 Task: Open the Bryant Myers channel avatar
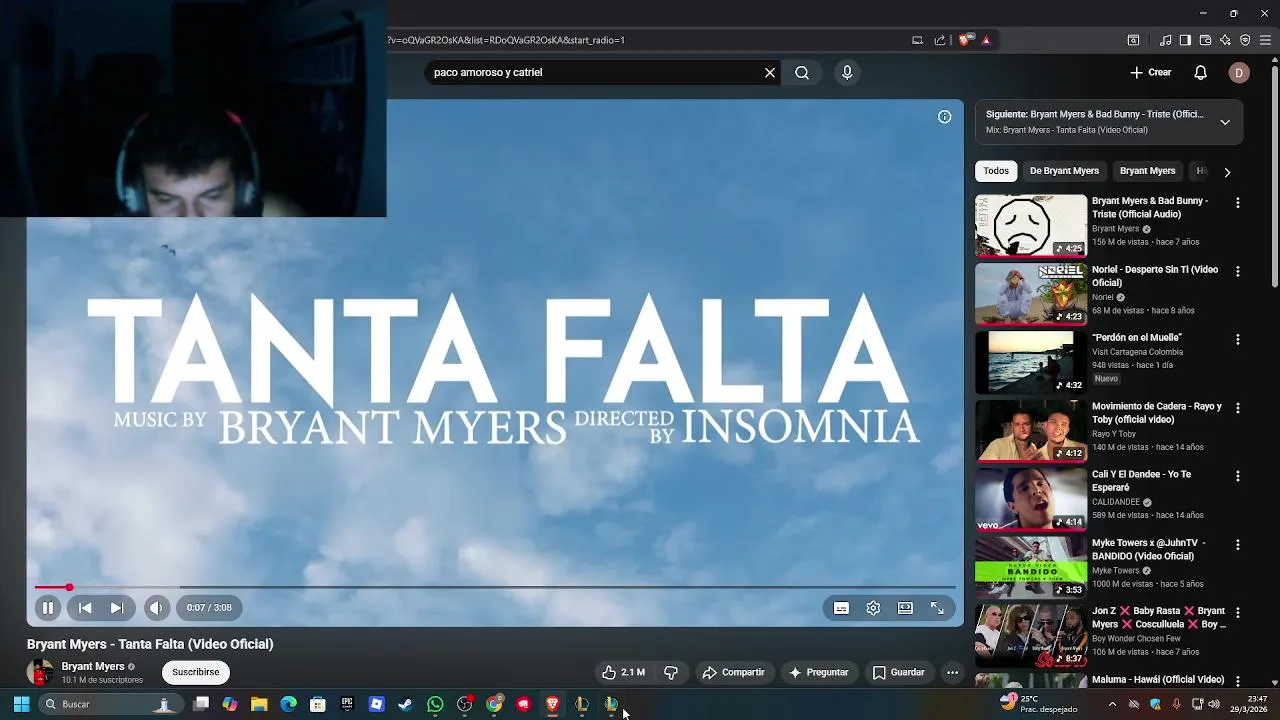tap(40, 672)
